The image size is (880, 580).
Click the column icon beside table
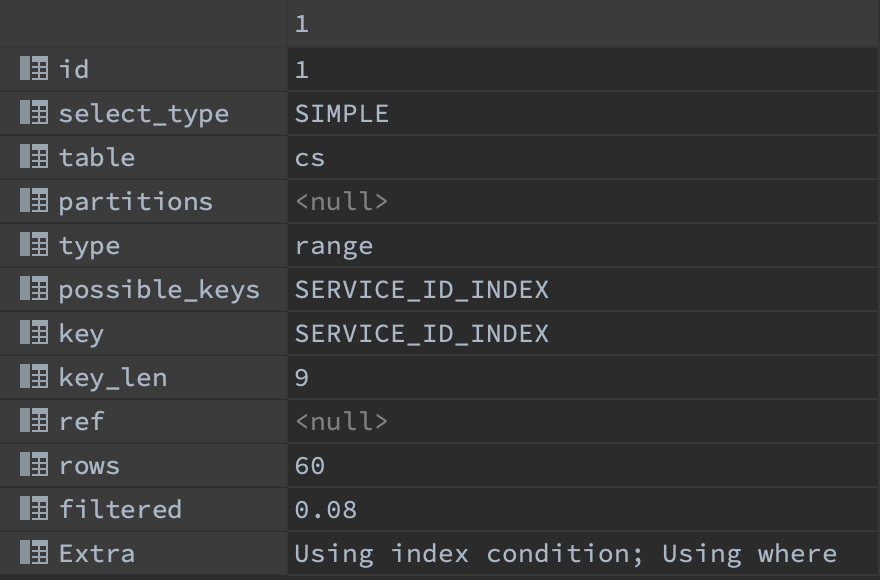pyautogui.click(x=34, y=157)
